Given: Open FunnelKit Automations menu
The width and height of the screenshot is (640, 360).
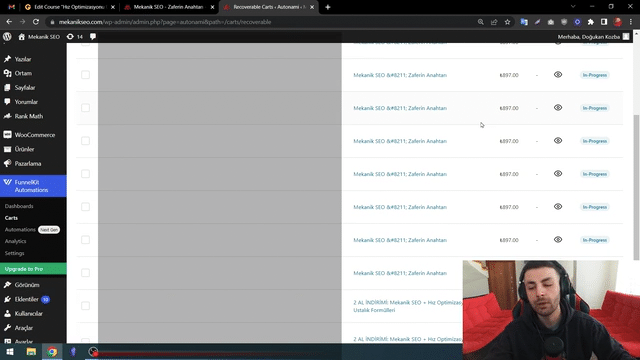Looking at the screenshot, I should 33,186.
